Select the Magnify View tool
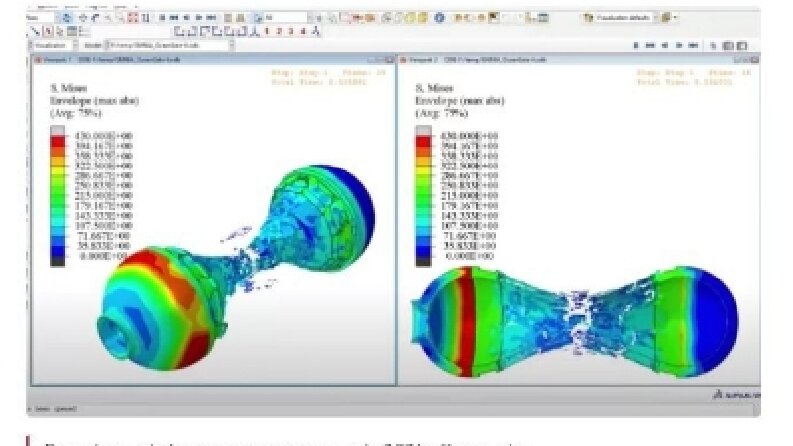Image resolution: width=793 pixels, height=446 pixels. click(x=108, y=18)
